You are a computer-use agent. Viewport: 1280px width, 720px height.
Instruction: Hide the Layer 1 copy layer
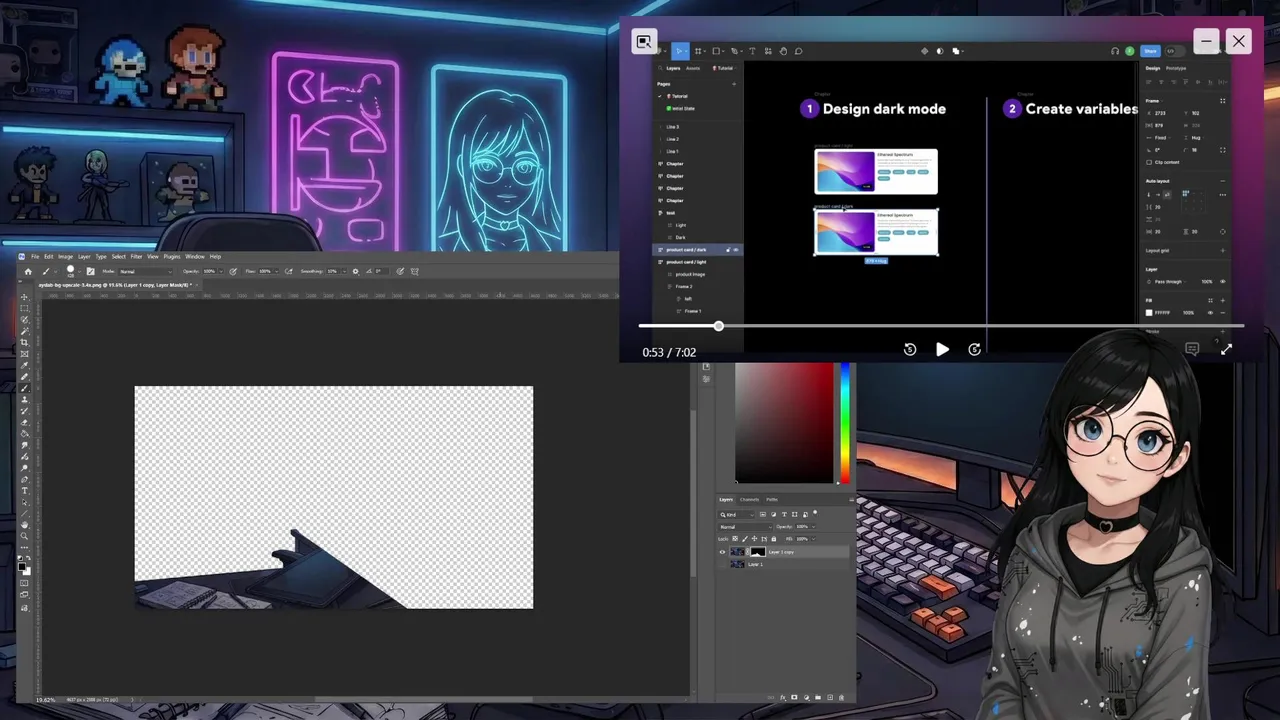coord(722,552)
